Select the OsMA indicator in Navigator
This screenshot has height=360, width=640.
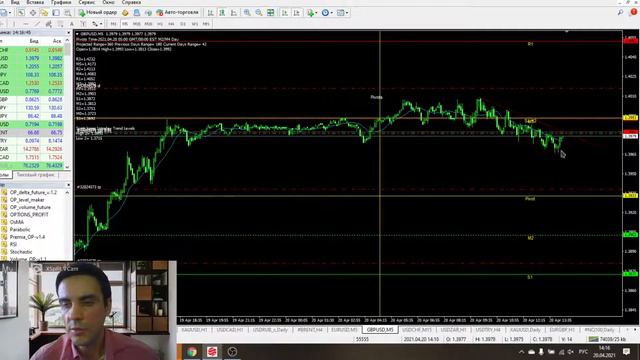click(x=17, y=222)
